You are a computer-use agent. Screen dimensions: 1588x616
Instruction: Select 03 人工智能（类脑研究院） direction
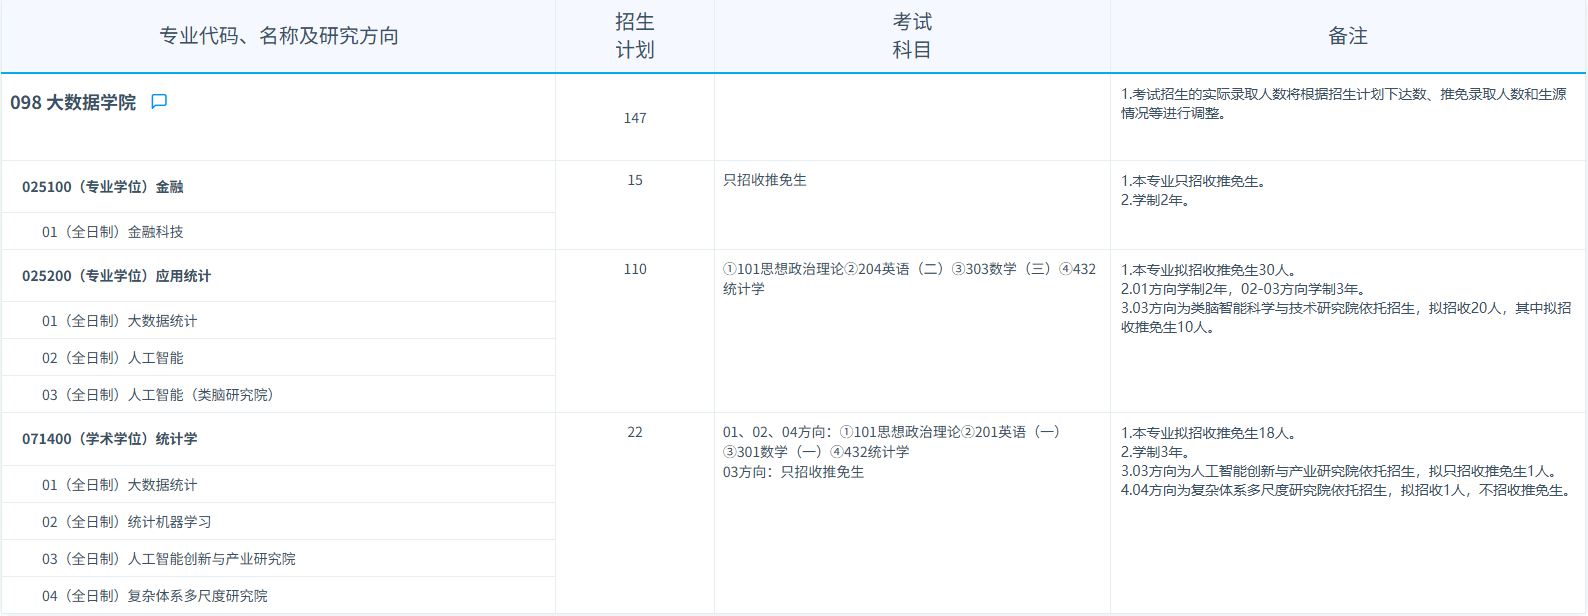[x=157, y=395]
